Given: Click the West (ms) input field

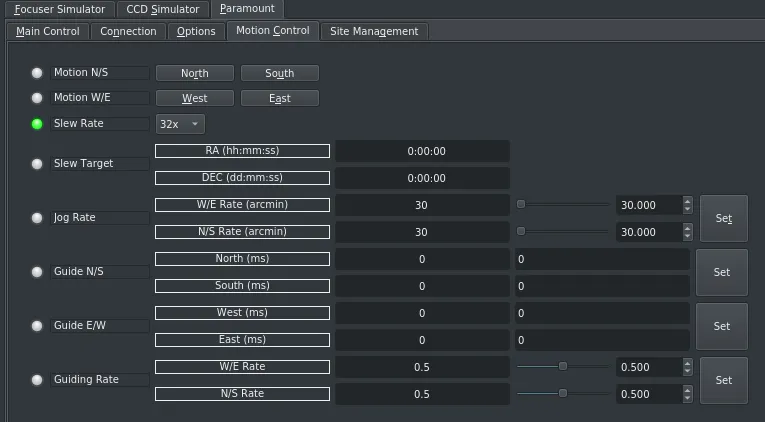Looking at the screenshot, I should click(602, 313).
